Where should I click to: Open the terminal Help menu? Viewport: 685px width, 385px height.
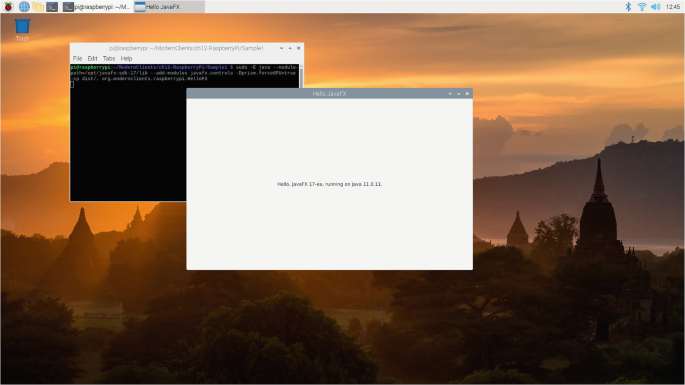tap(126, 58)
